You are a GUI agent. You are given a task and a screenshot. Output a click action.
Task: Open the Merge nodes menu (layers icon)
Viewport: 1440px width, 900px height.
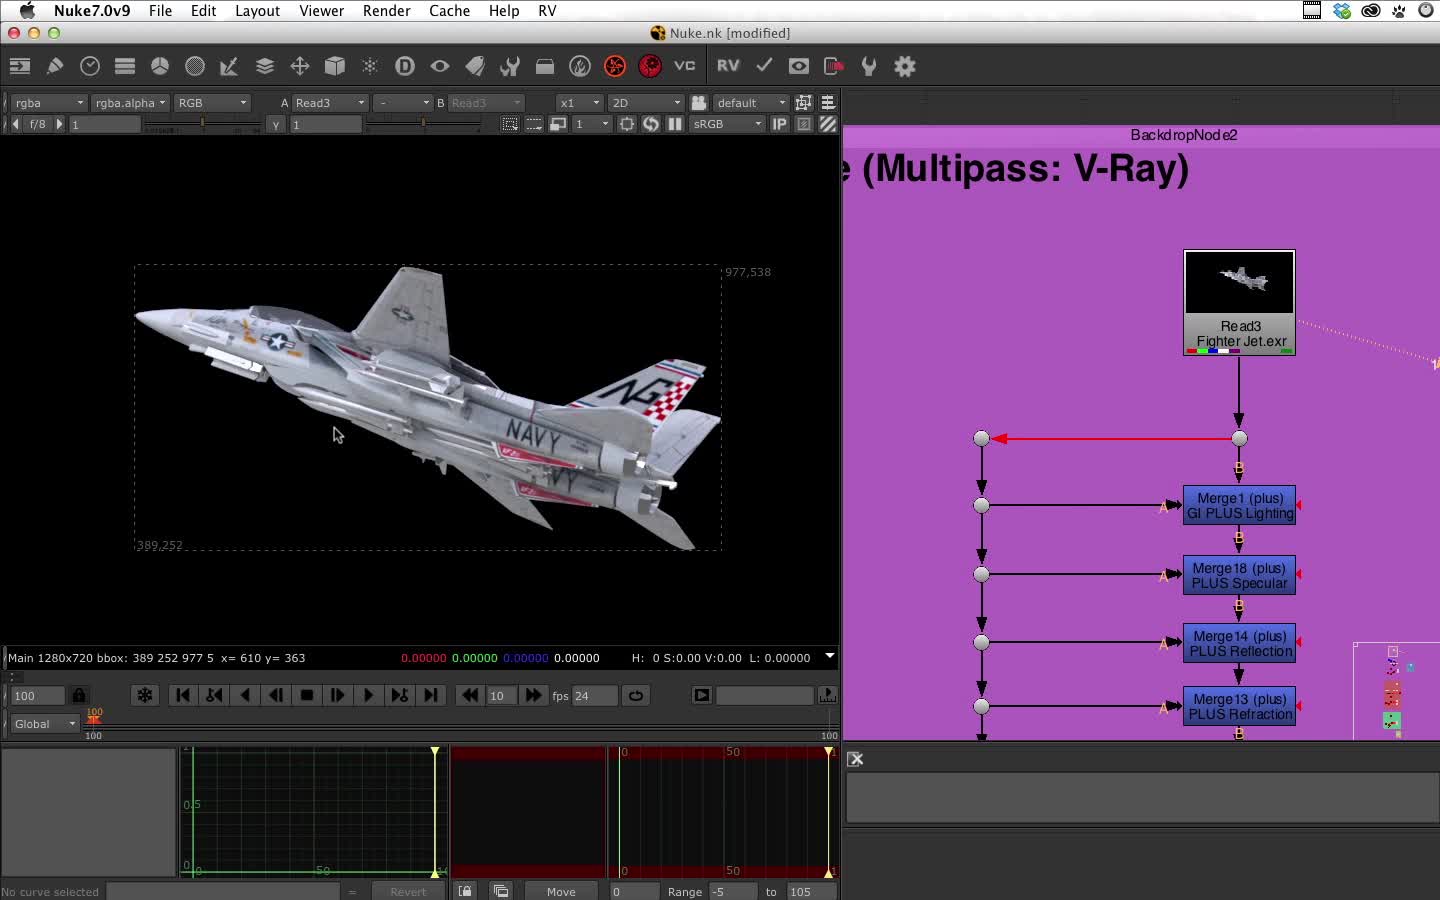[x=265, y=66]
